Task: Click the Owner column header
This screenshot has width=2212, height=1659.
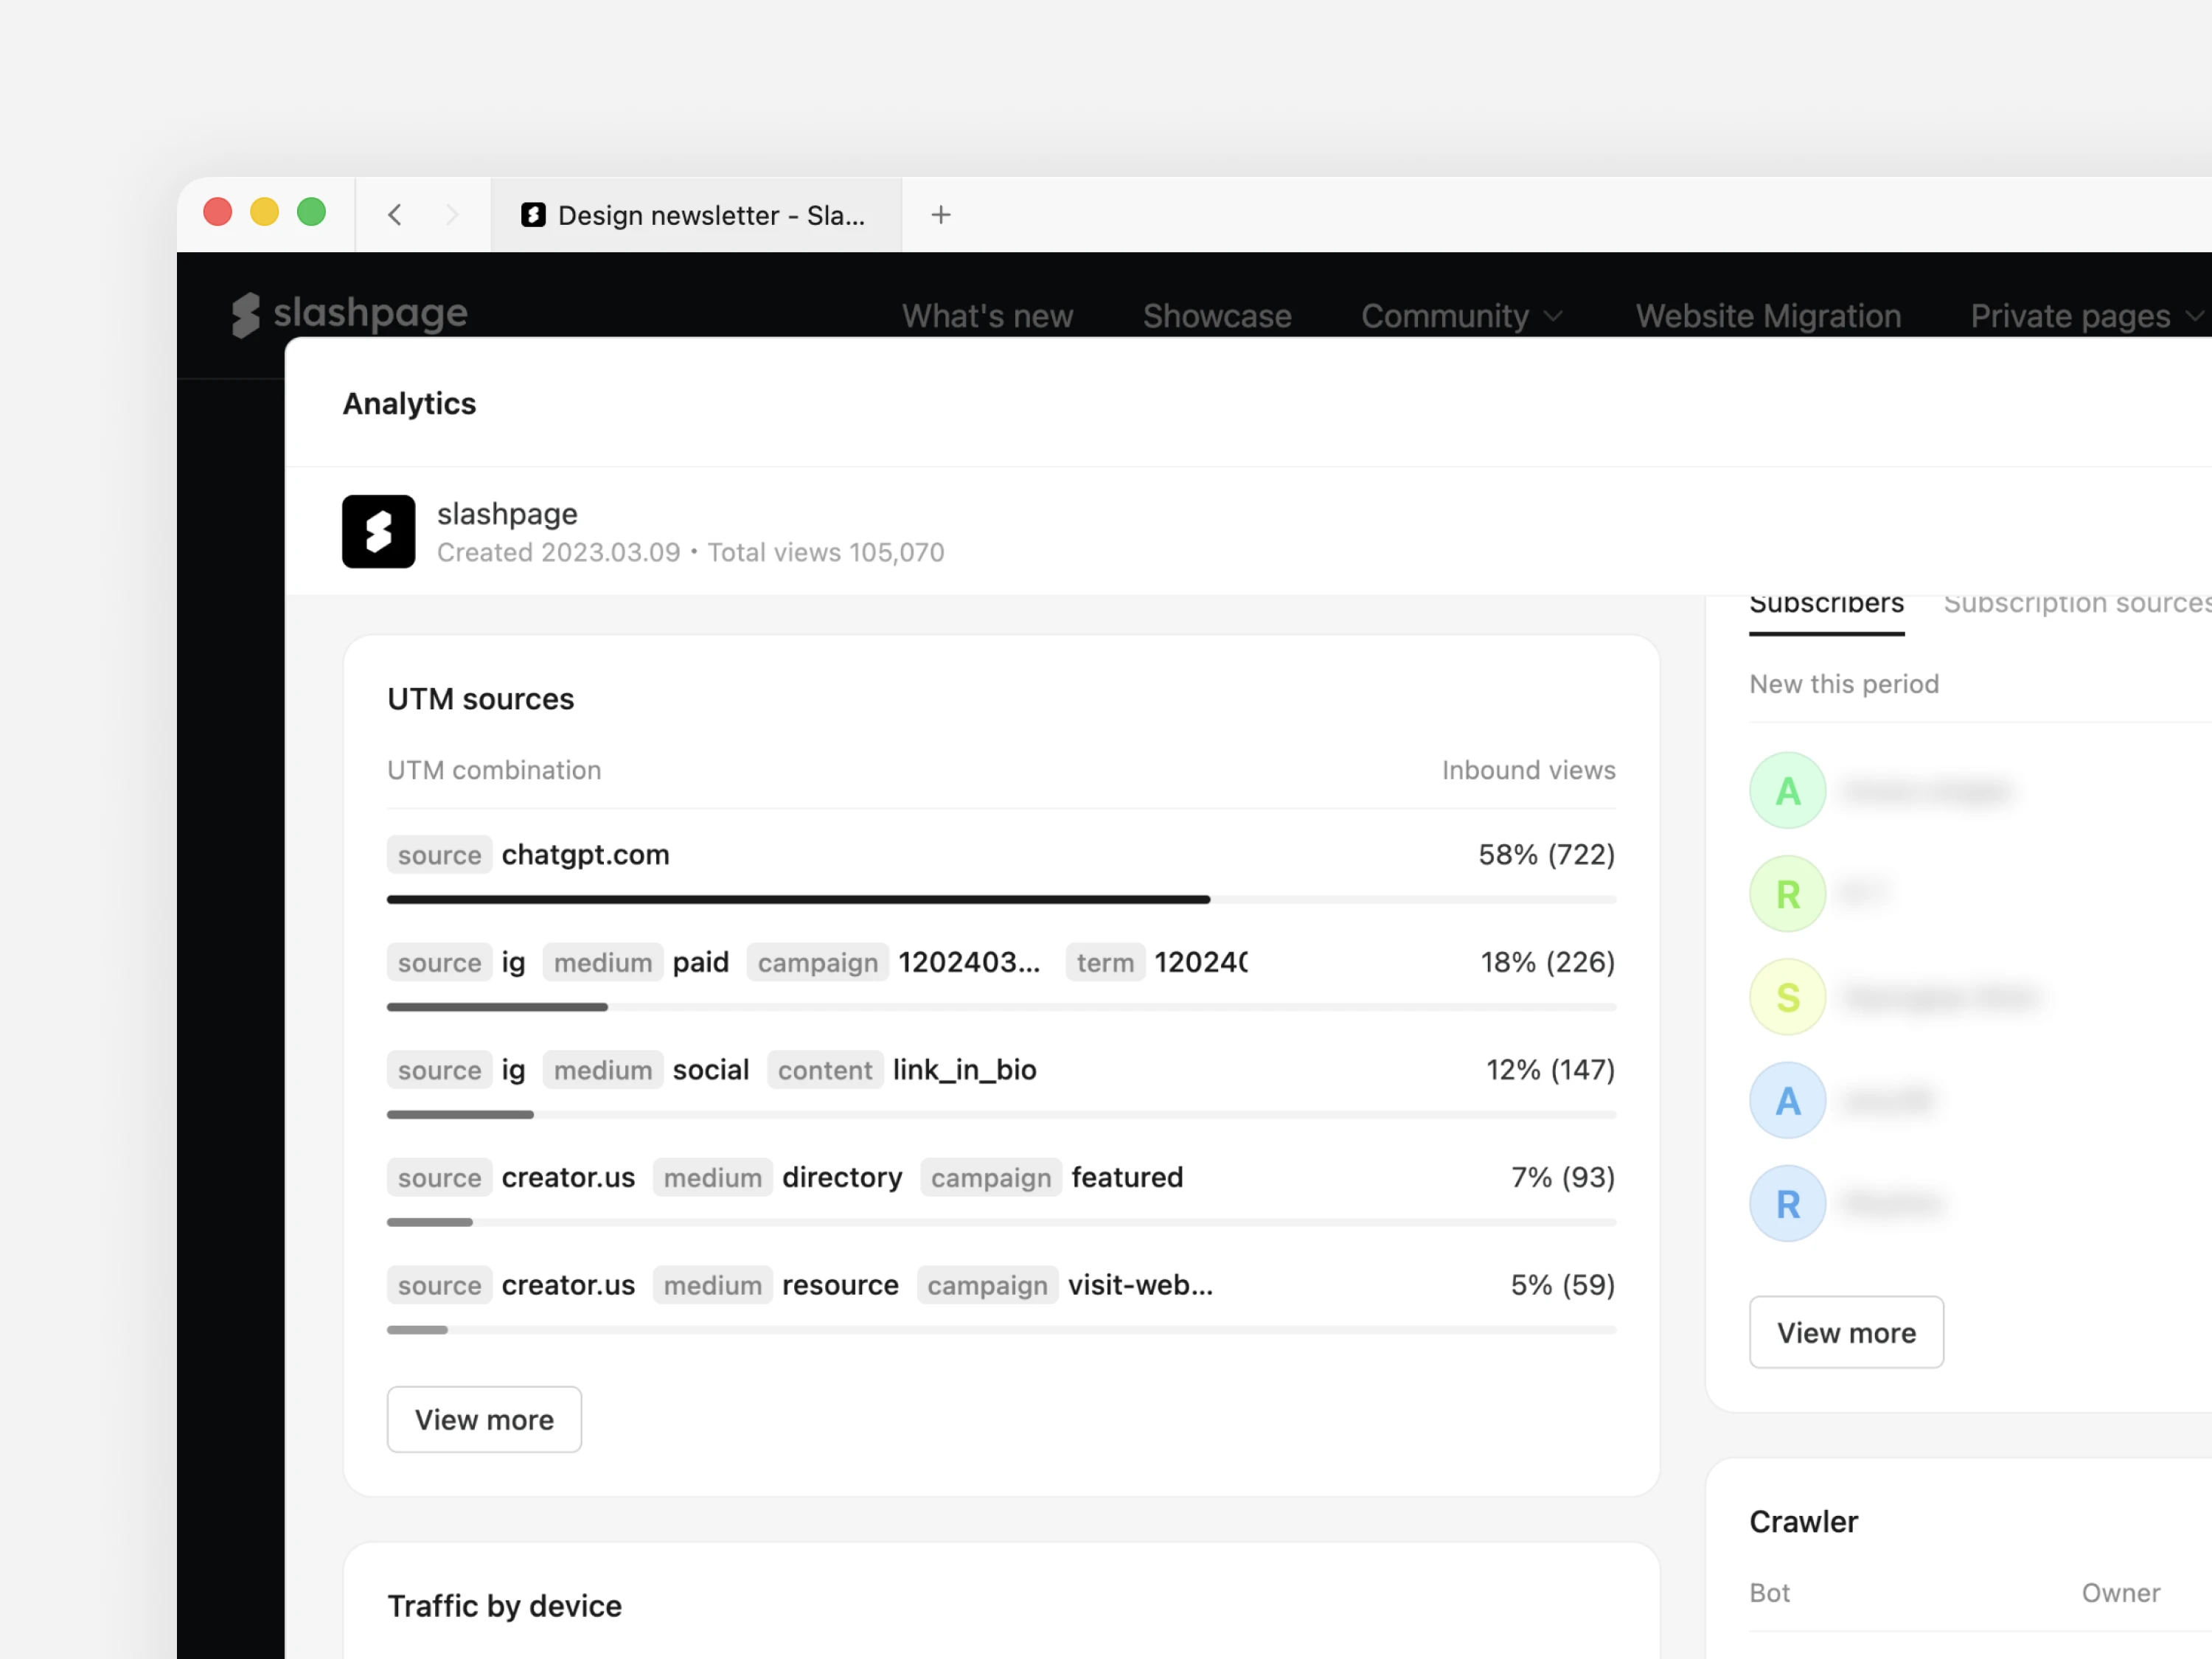Action: pos(2121,1593)
